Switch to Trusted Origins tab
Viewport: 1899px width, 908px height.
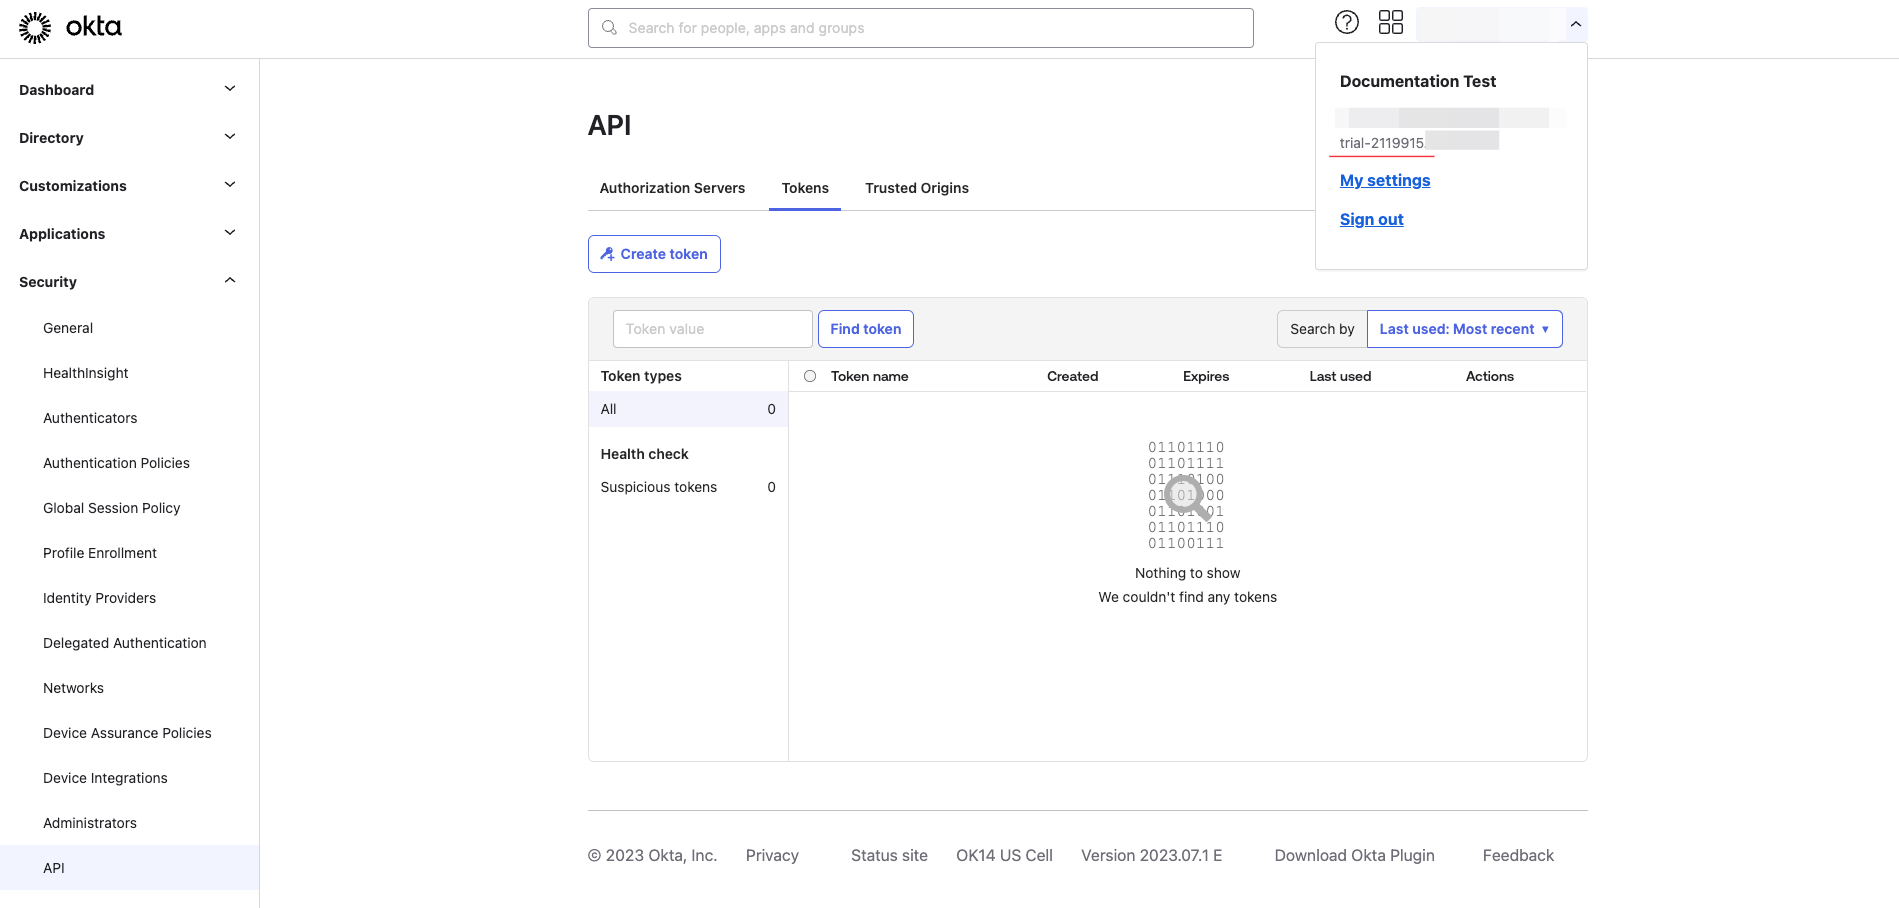click(917, 188)
